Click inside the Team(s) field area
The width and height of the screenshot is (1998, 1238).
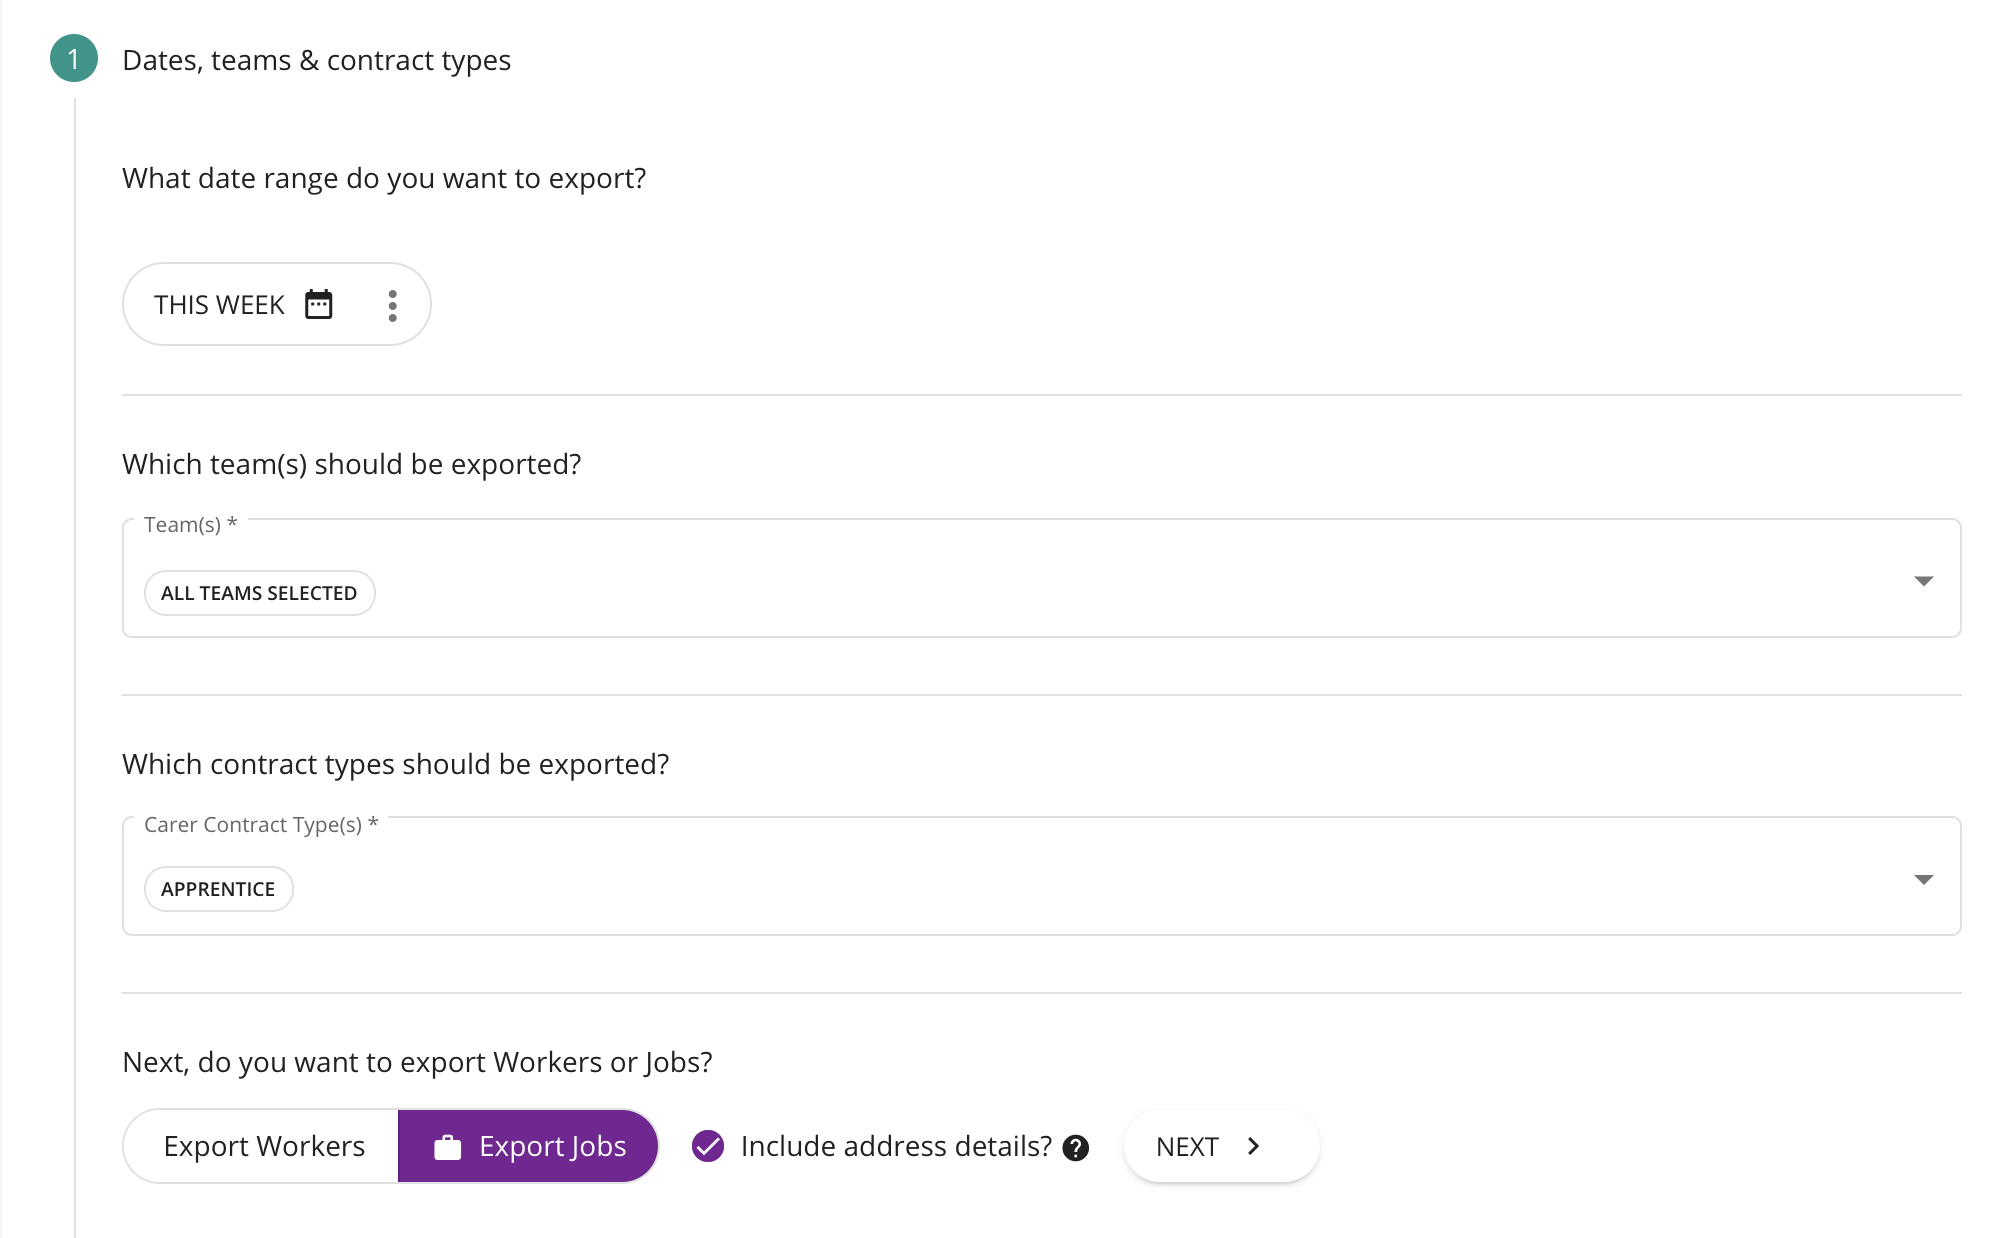(1041, 578)
